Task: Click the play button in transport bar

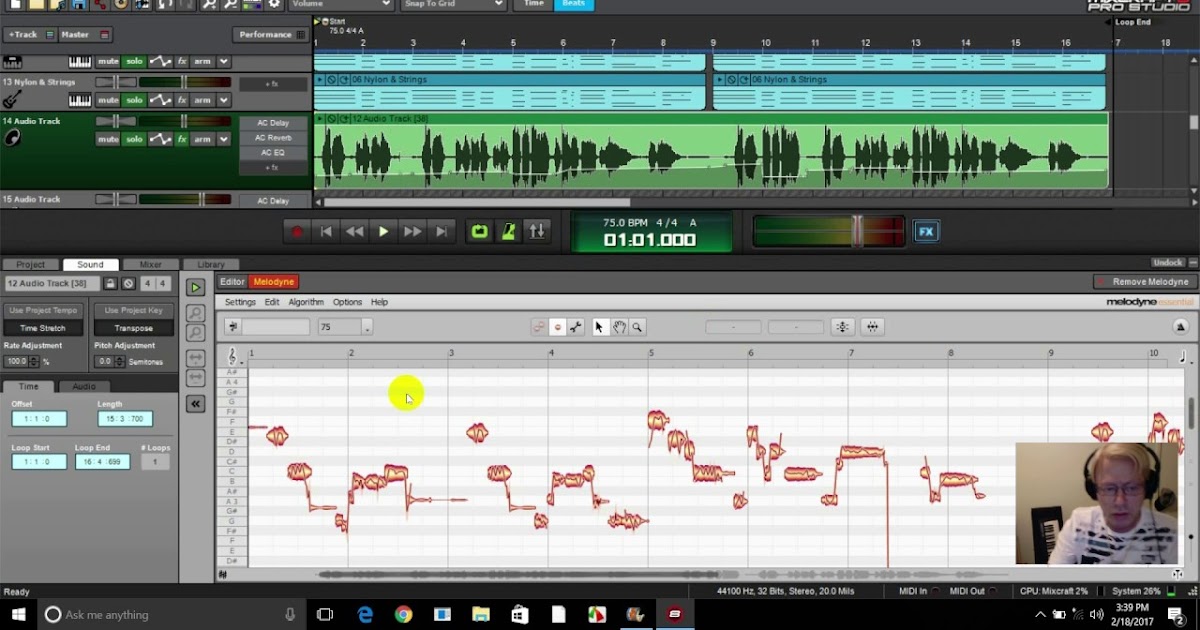Action: (x=383, y=232)
